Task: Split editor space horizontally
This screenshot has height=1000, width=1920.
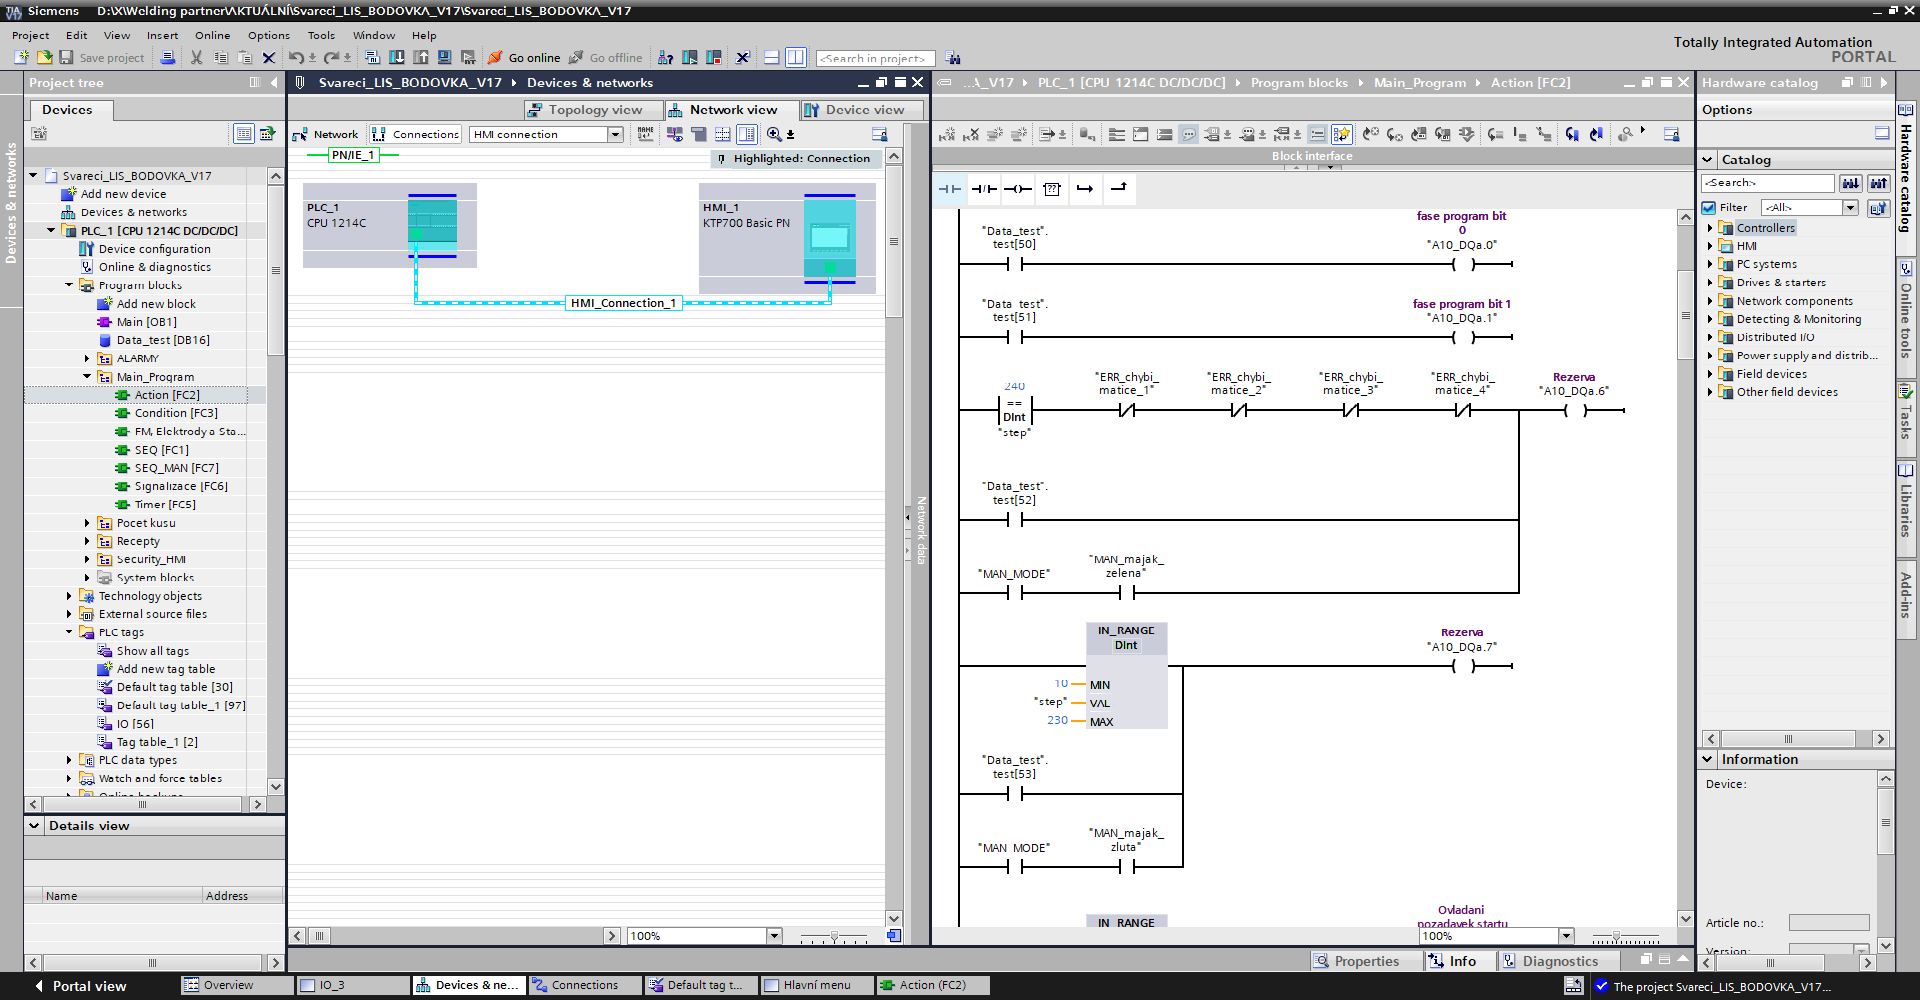Action: coord(771,58)
